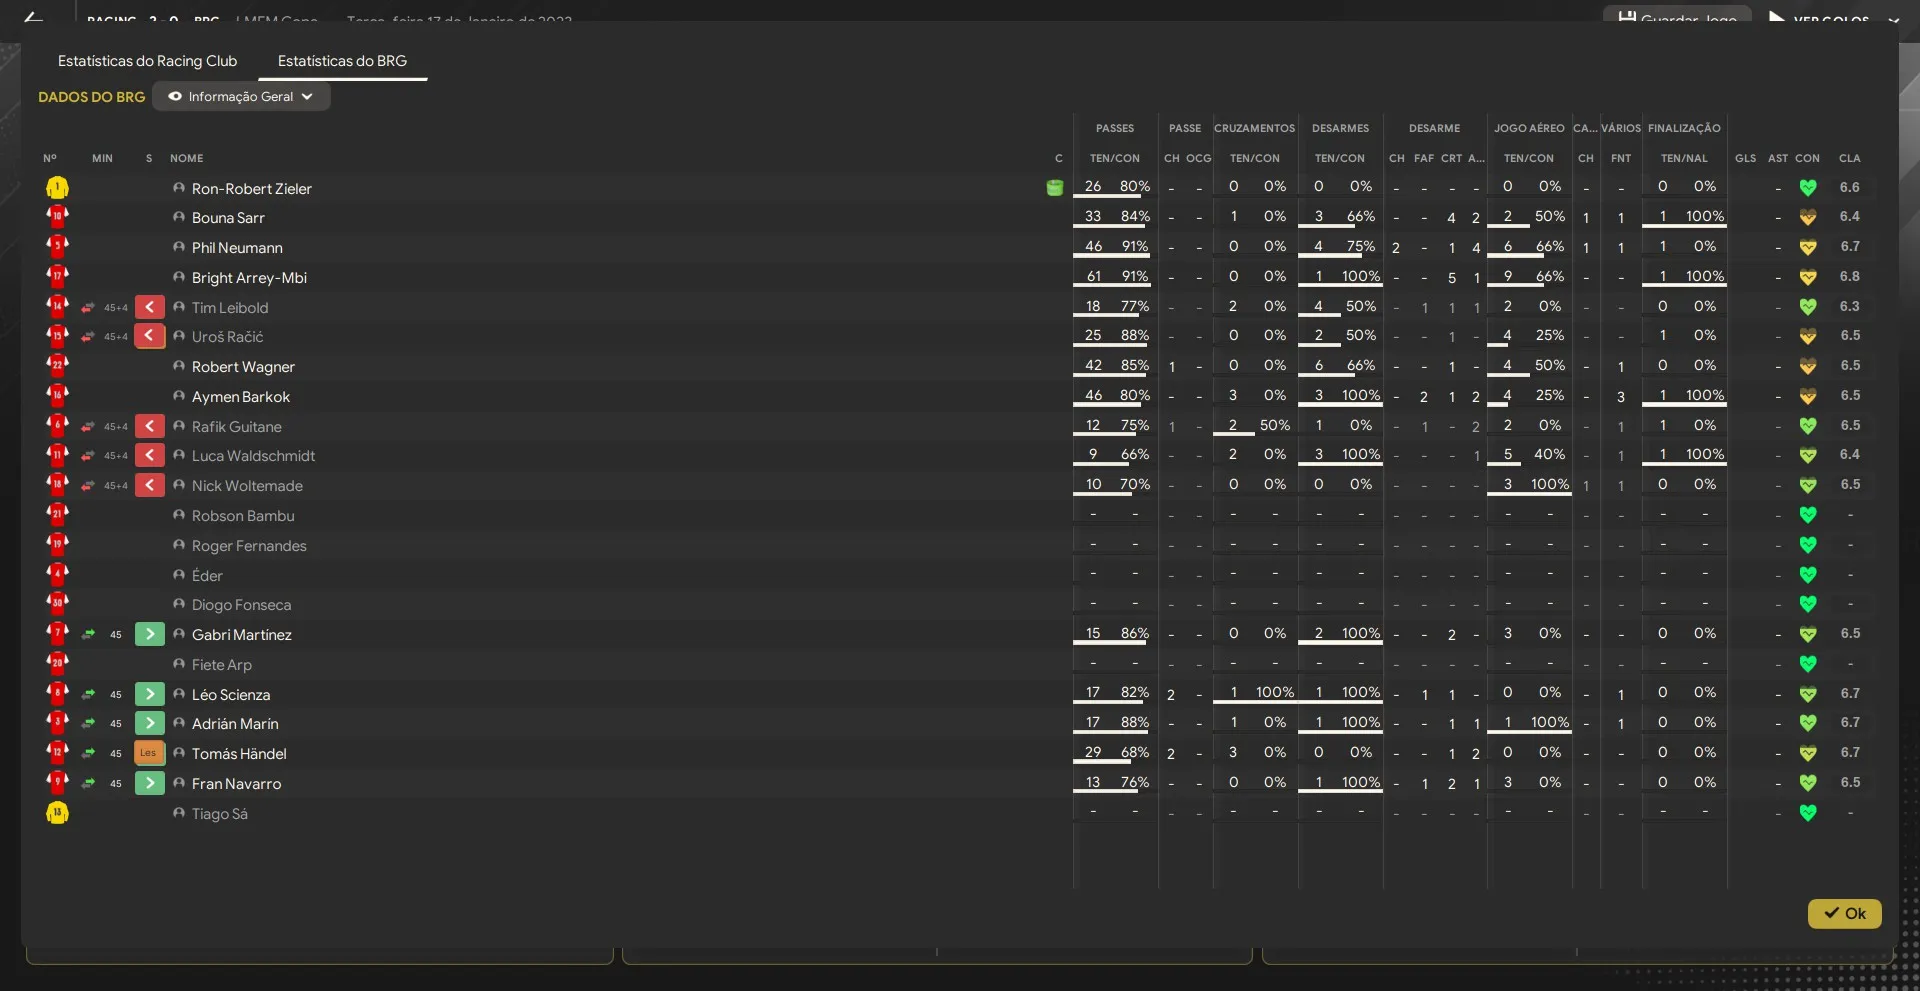The image size is (1920, 991).
Task: Click Nick Woltemade's substituted-off red arrow
Action: pyautogui.click(x=149, y=485)
